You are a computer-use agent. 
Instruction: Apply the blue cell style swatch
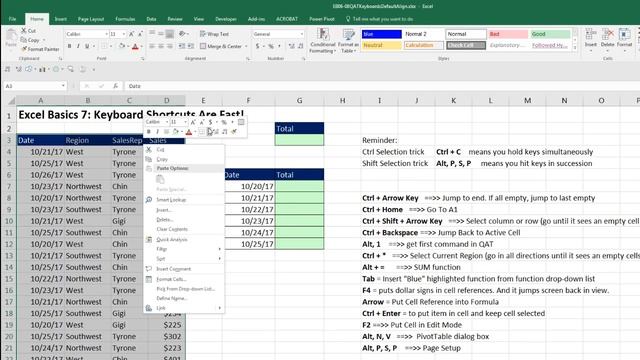[382, 34]
